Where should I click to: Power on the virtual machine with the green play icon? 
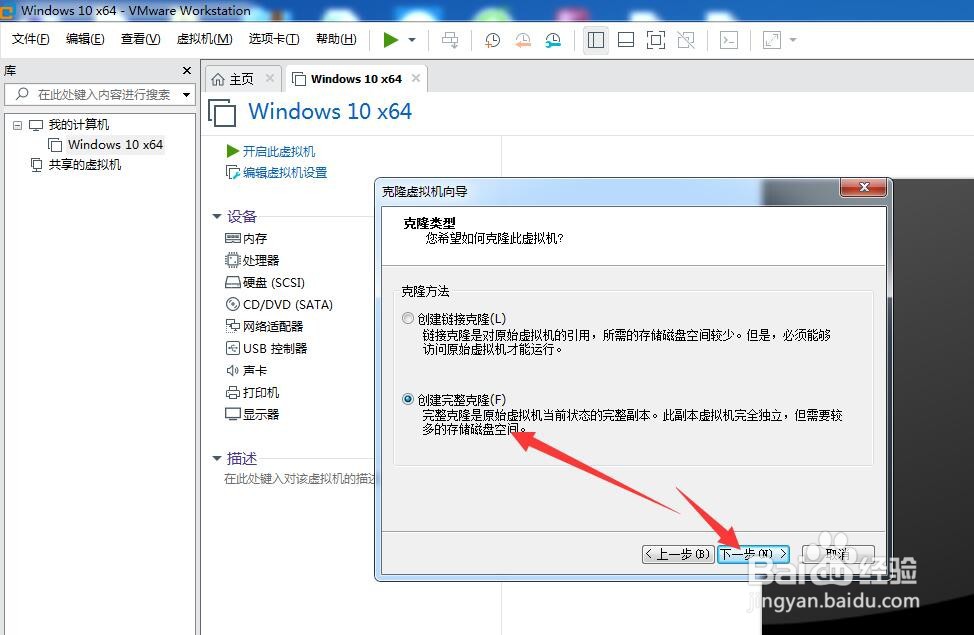click(x=392, y=40)
